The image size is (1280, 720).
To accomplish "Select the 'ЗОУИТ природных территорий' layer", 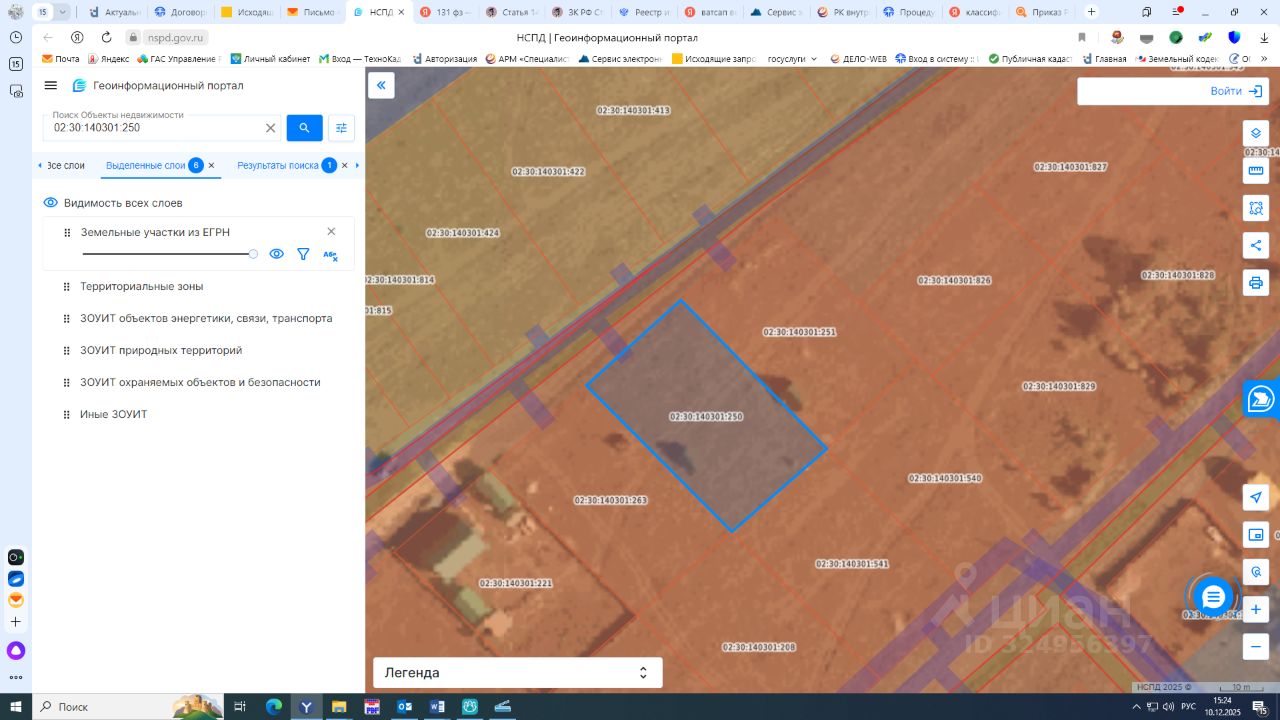I will coord(161,350).
